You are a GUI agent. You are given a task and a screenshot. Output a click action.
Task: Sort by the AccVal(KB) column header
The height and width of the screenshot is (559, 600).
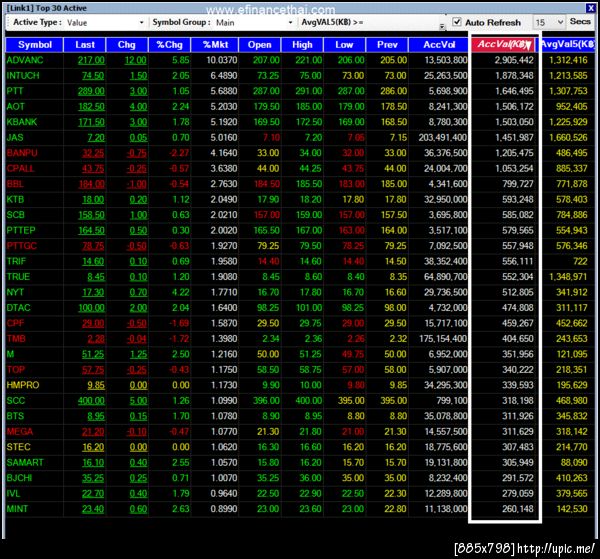pos(503,44)
